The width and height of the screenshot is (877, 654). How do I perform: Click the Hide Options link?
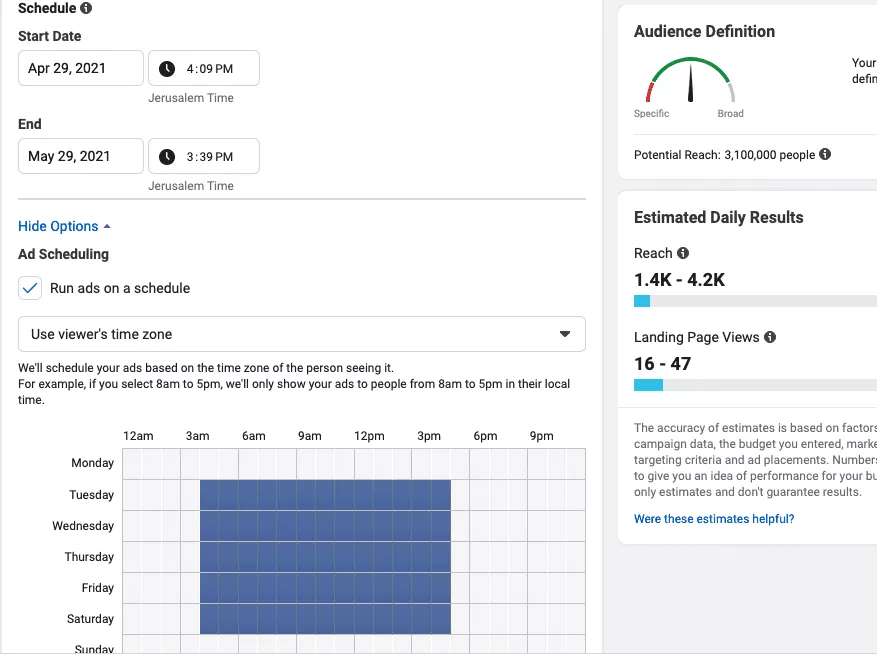coord(58,226)
